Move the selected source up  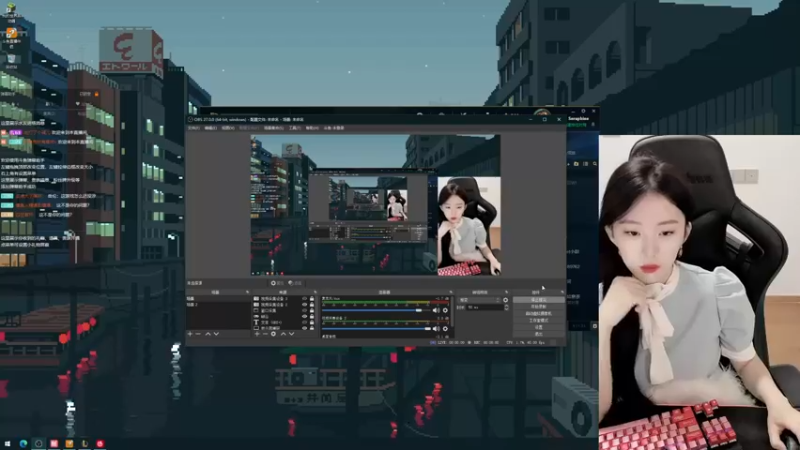tap(283, 334)
